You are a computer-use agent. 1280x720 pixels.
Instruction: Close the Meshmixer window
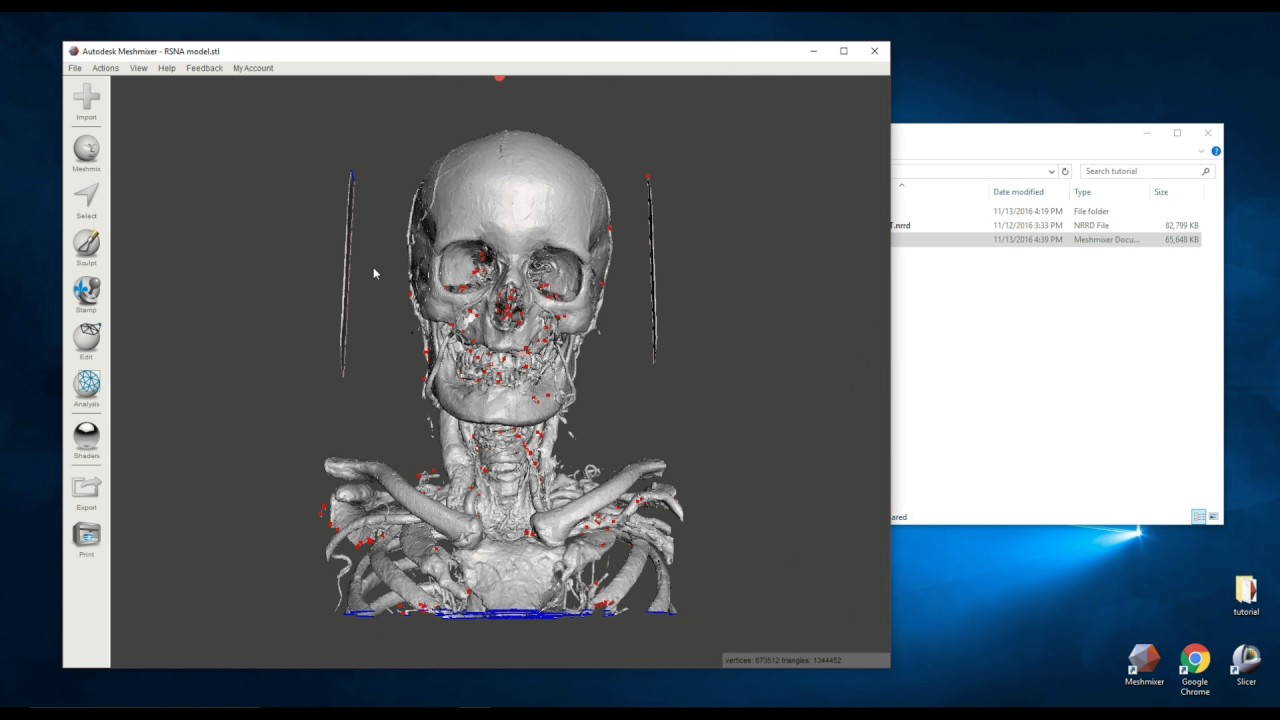(875, 51)
